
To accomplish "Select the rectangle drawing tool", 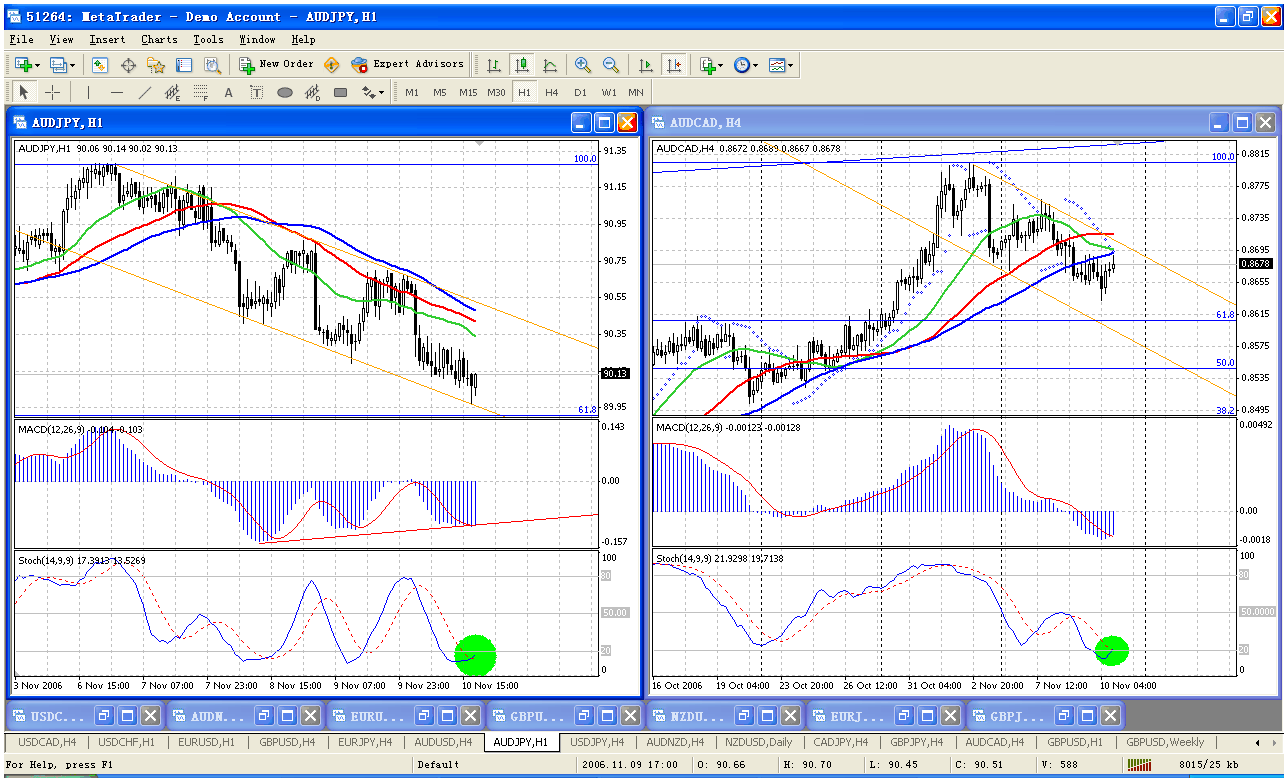I will click(341, 93).
